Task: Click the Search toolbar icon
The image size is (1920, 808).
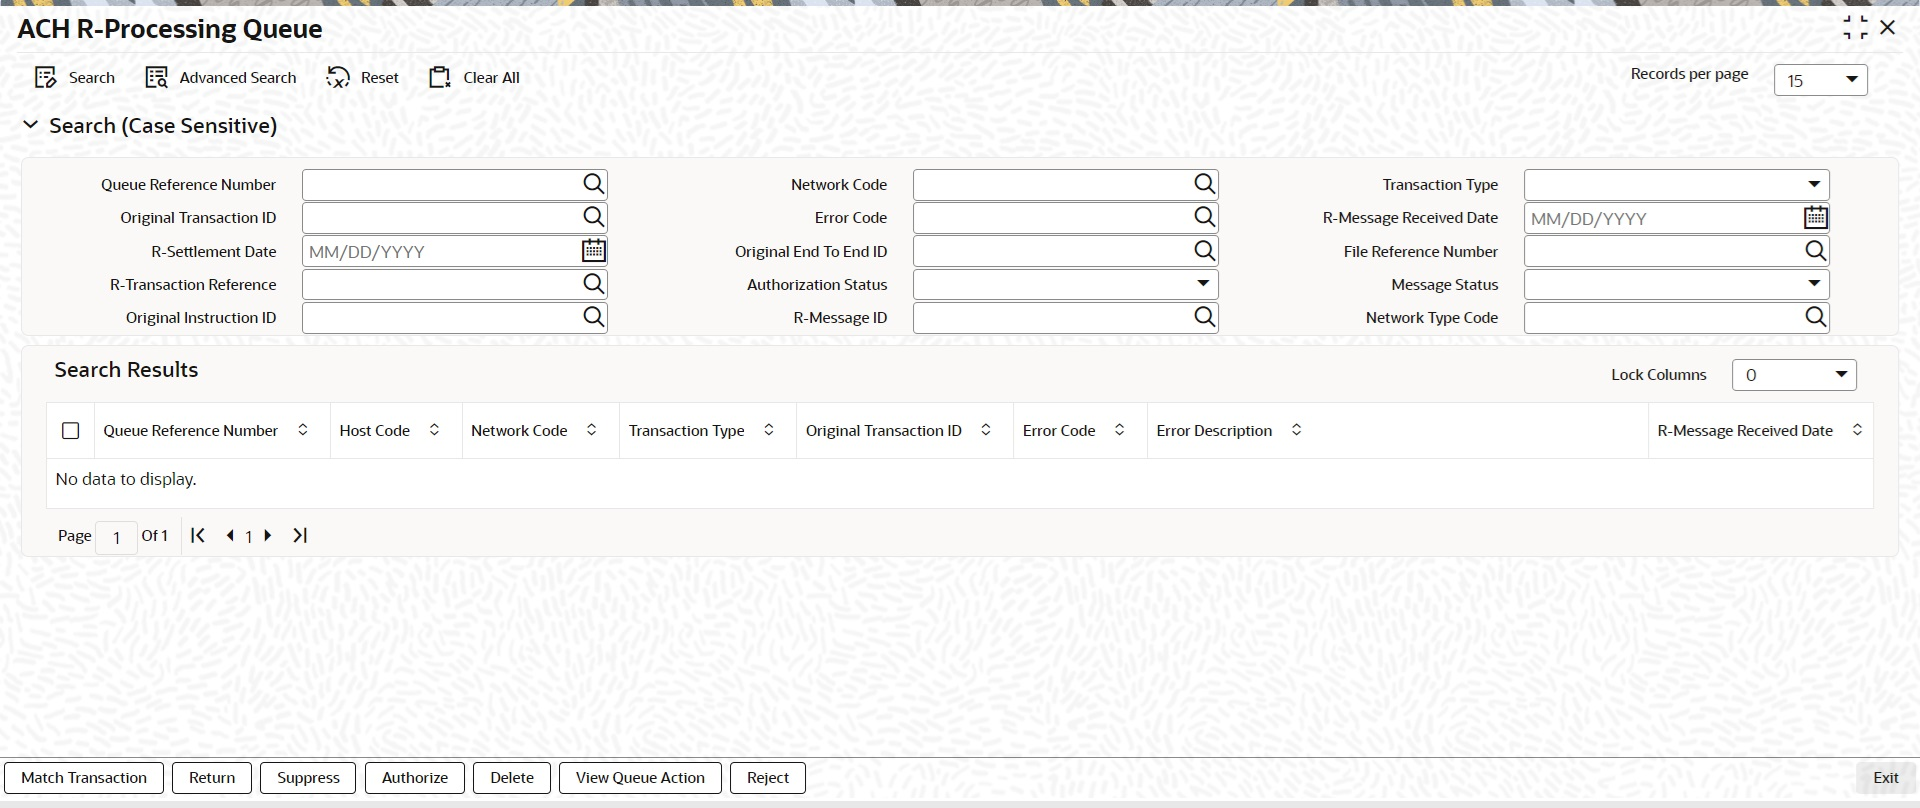Action: (46, 78)
